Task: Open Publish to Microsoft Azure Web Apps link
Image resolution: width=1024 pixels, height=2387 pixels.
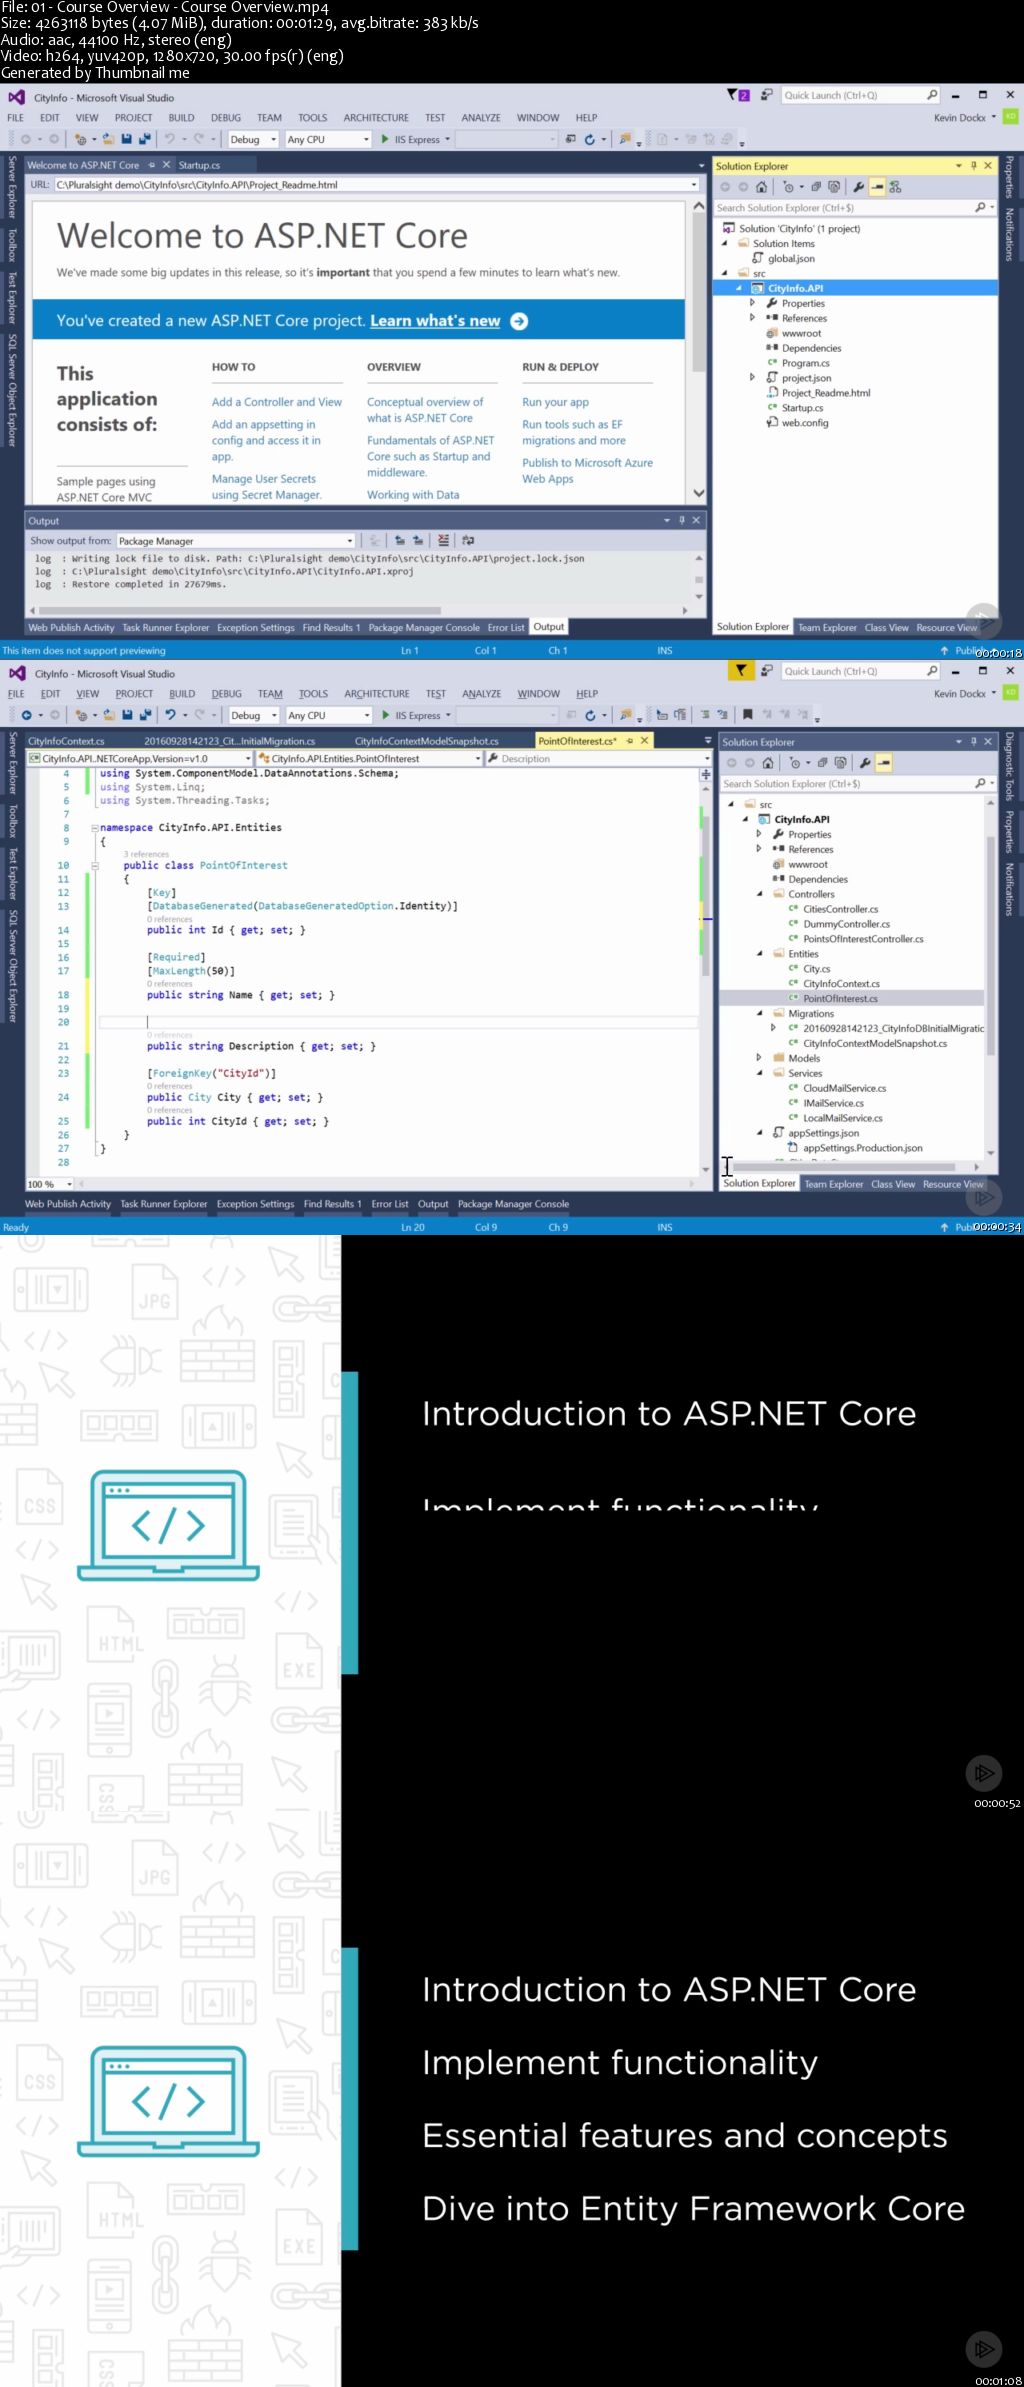Action: tap(587, 471)
